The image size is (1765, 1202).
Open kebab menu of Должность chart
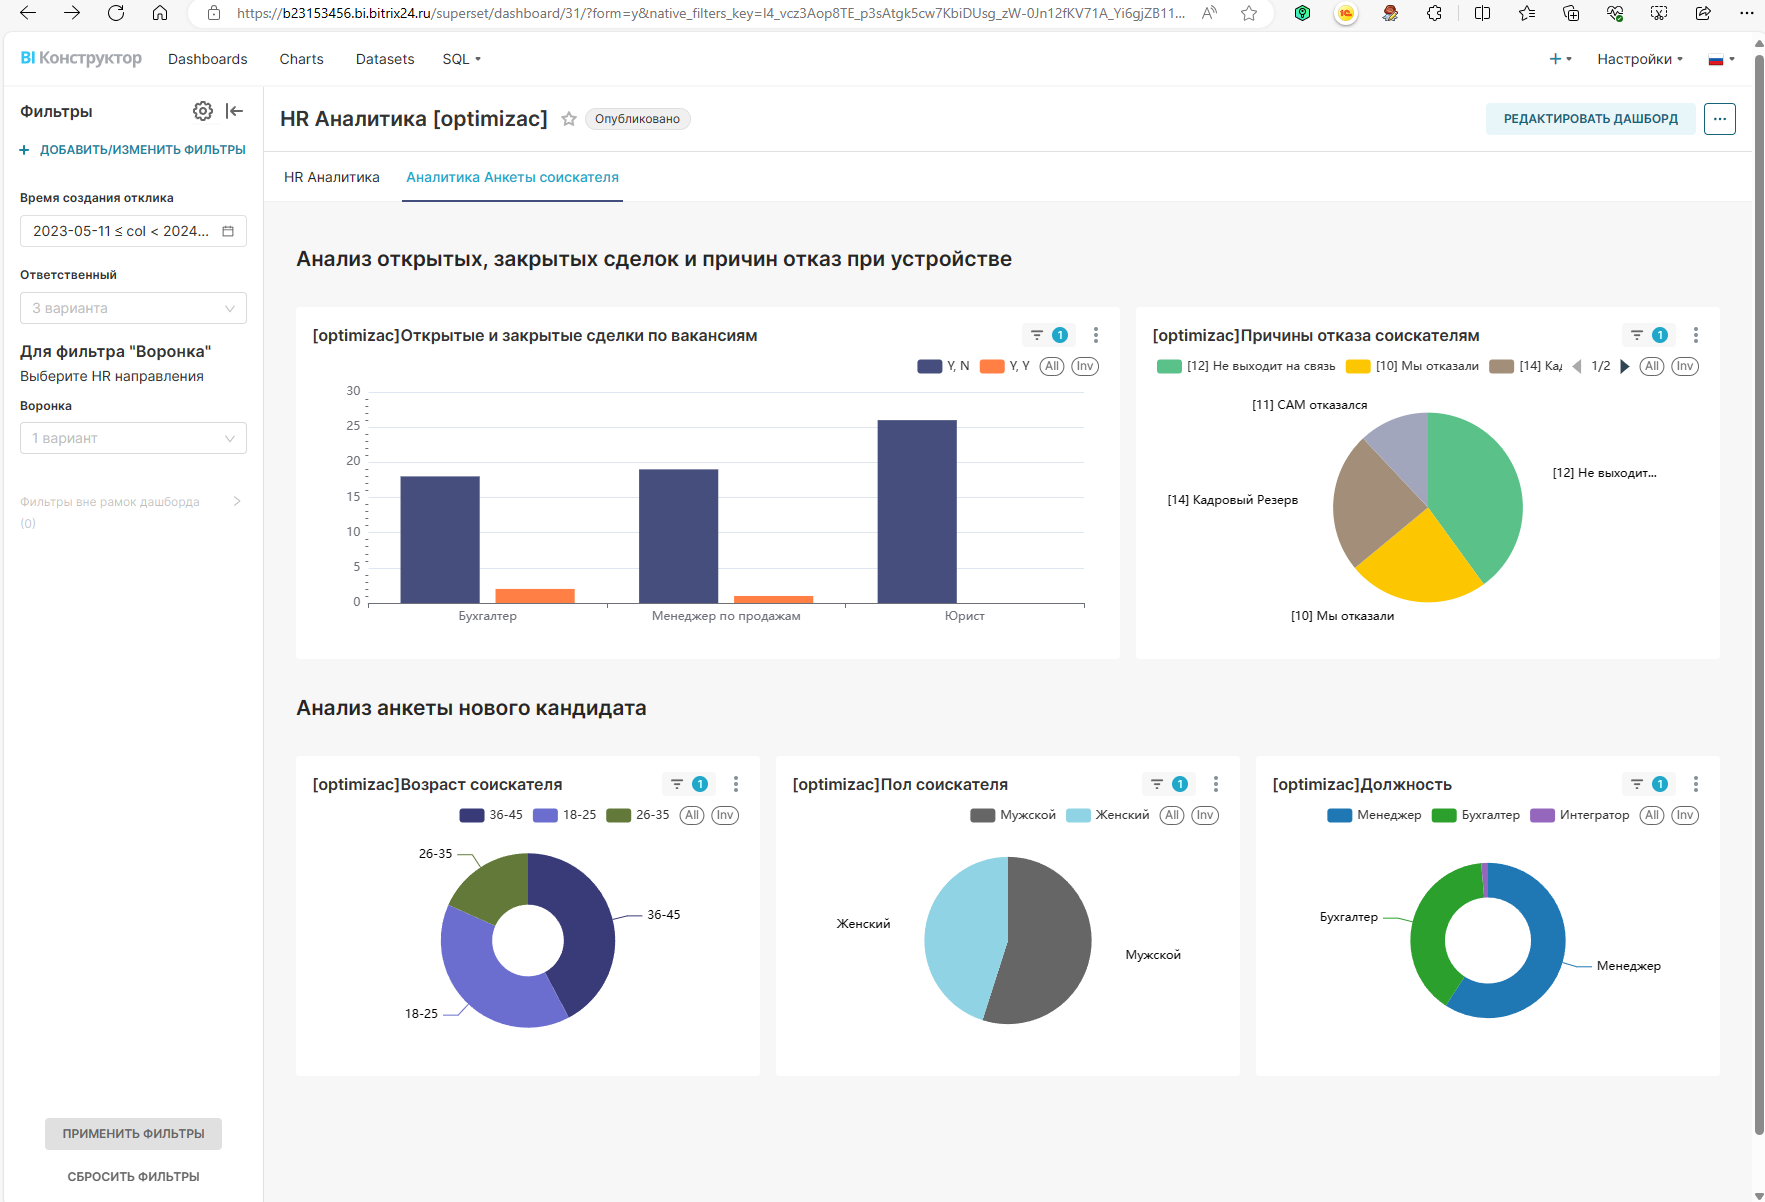1695,784
